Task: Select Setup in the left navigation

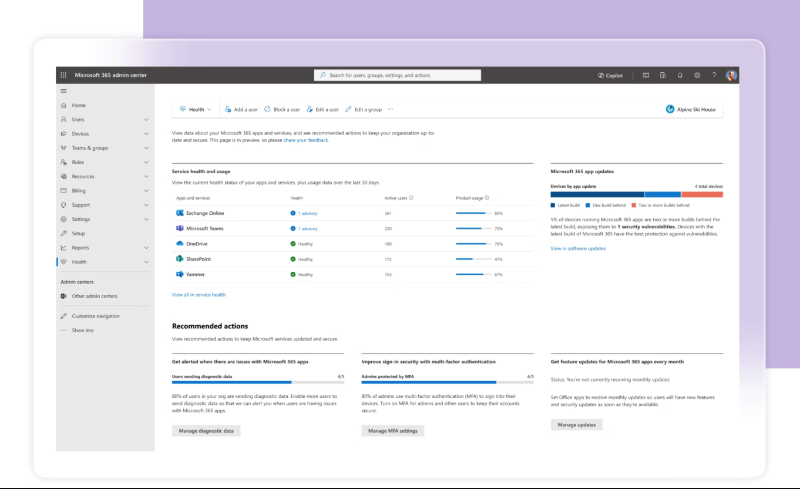Action: tap(78, 233)
